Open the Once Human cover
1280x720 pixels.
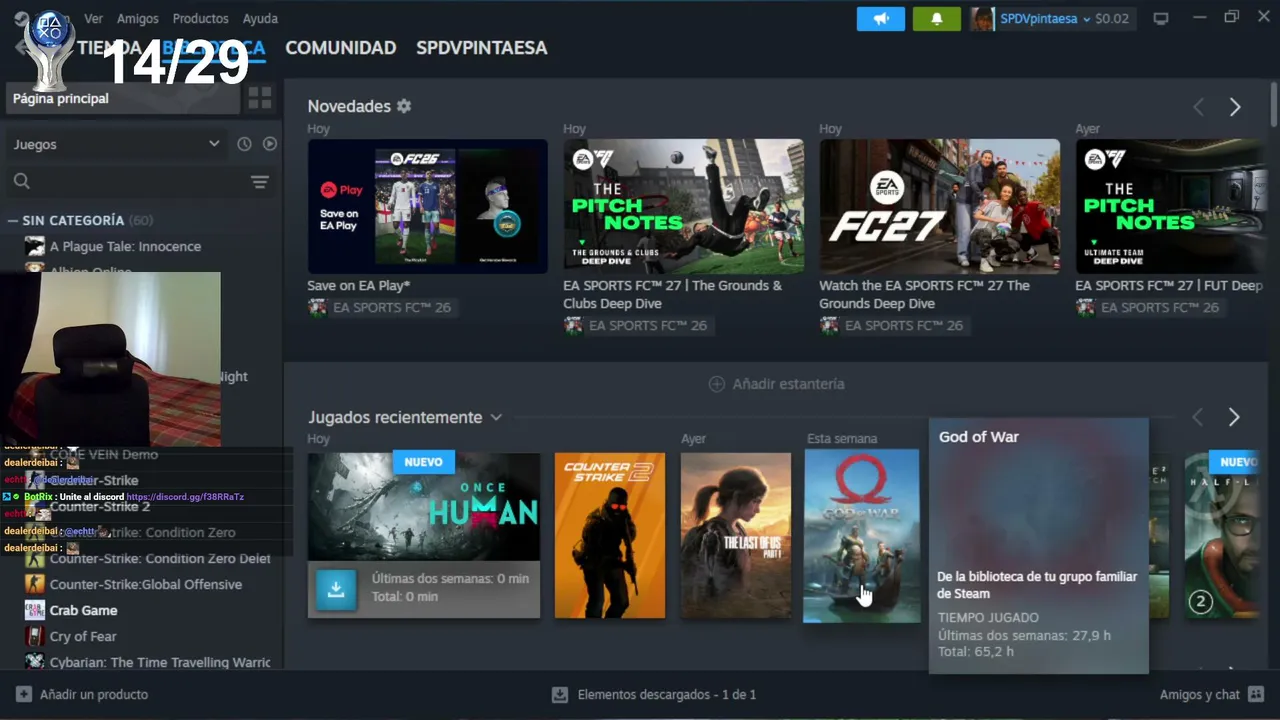click(x=424, y=506)
